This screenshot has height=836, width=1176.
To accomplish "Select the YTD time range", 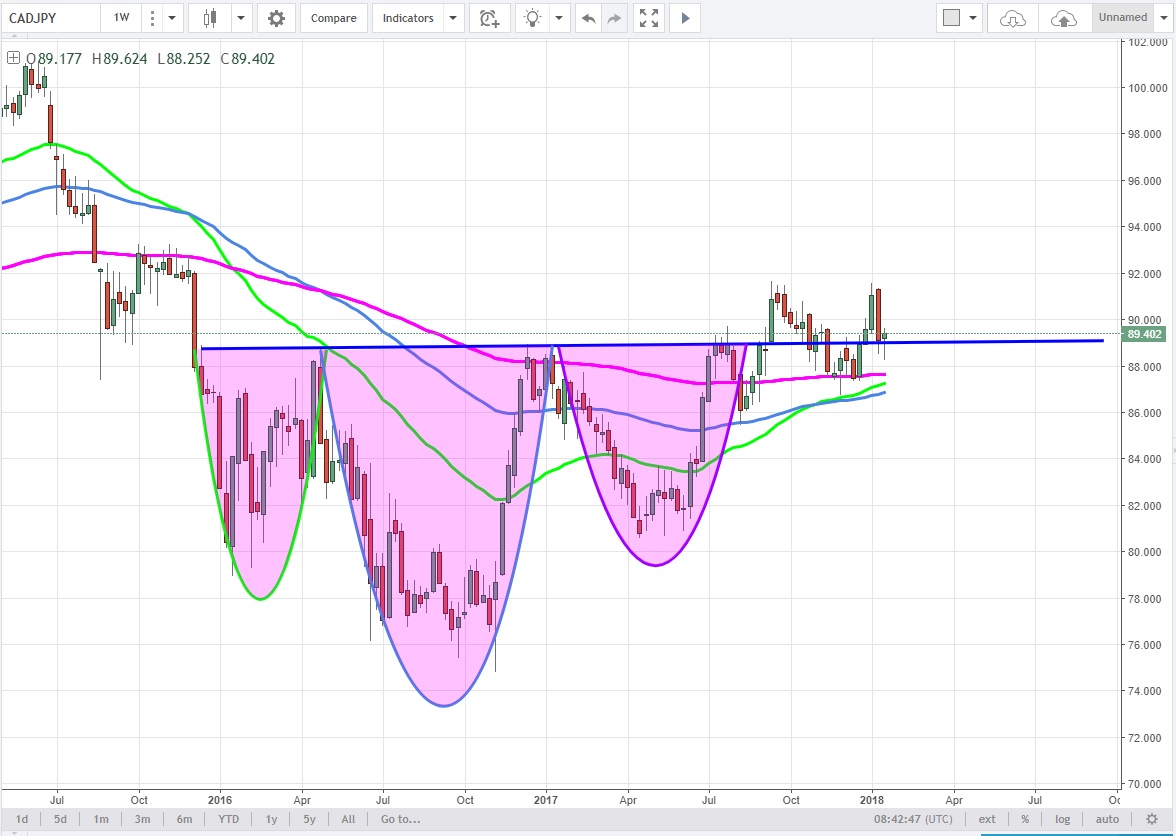I will 227,819.
